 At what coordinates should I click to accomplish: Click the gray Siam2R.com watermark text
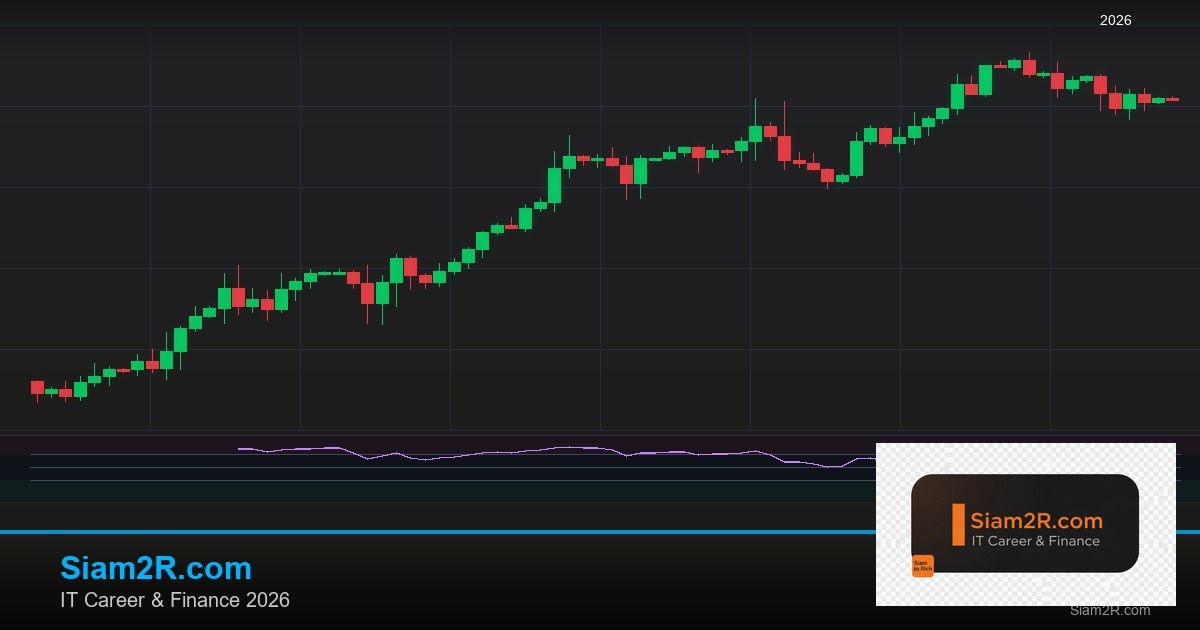(x=1109, y=610)
